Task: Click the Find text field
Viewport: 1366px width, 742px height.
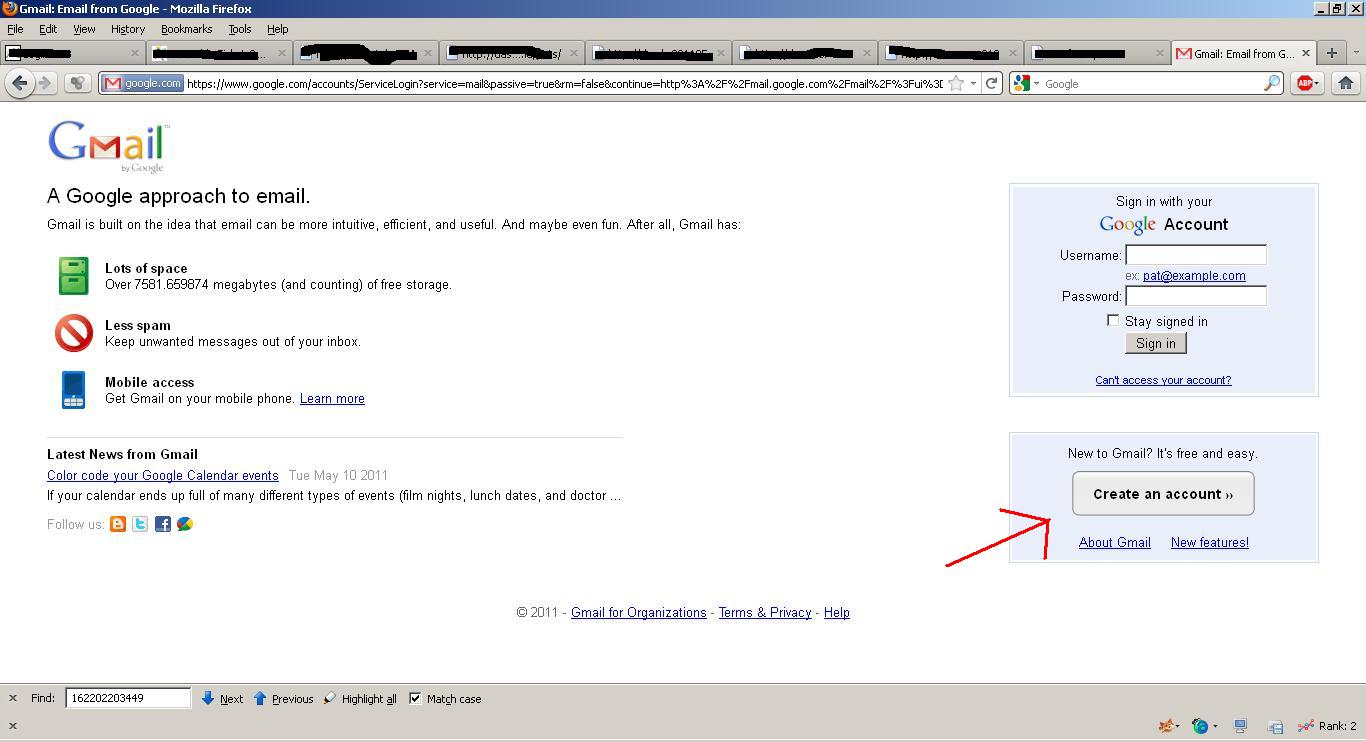Action: click(128, 698)
